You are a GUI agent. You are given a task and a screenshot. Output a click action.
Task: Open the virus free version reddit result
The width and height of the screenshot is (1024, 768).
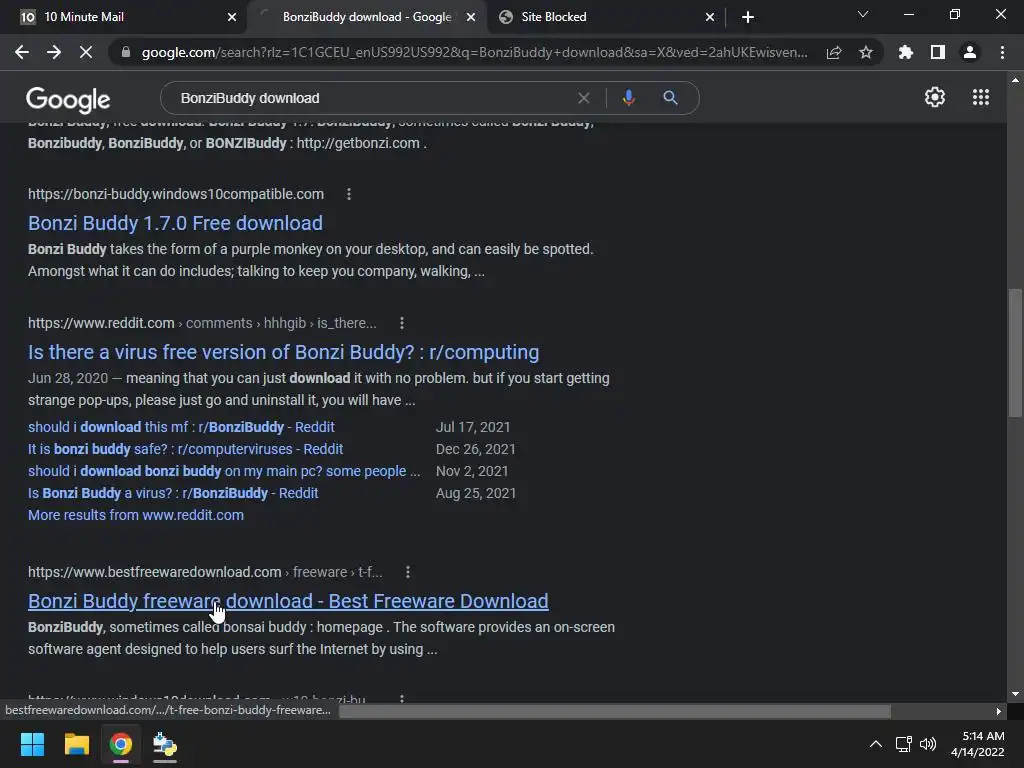coord(283,353)
